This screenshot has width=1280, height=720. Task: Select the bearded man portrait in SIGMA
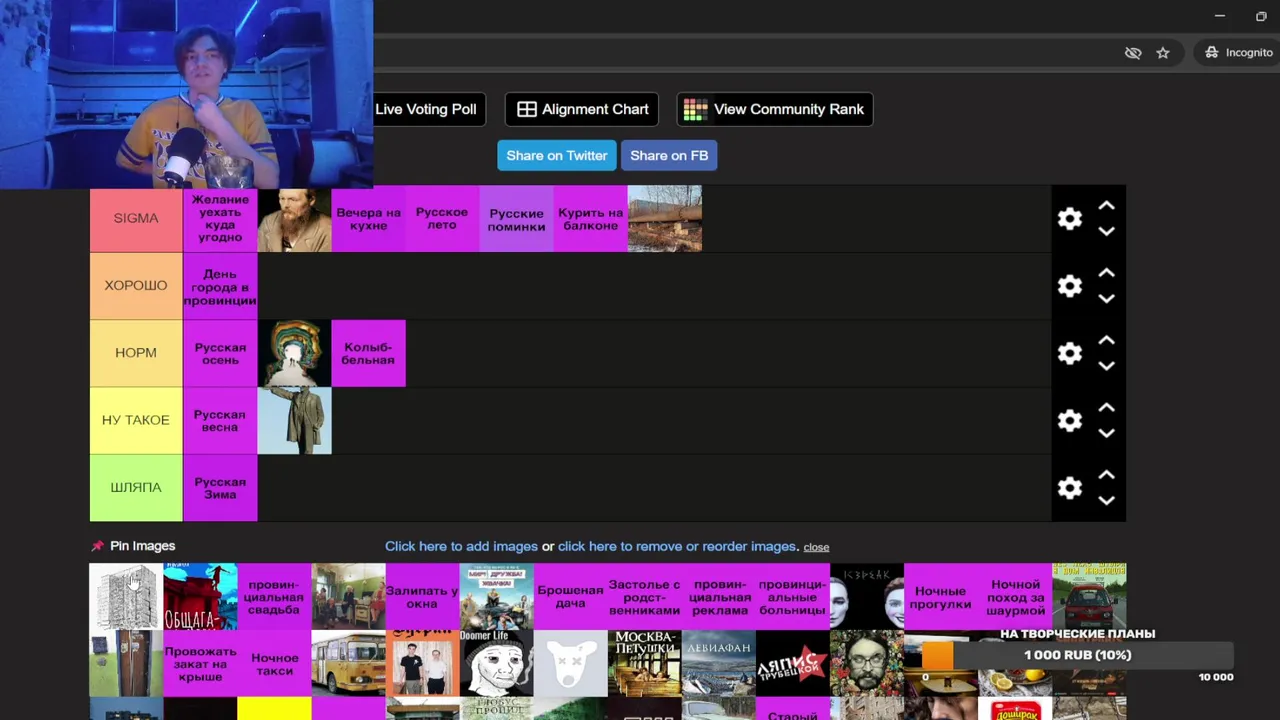294,218
